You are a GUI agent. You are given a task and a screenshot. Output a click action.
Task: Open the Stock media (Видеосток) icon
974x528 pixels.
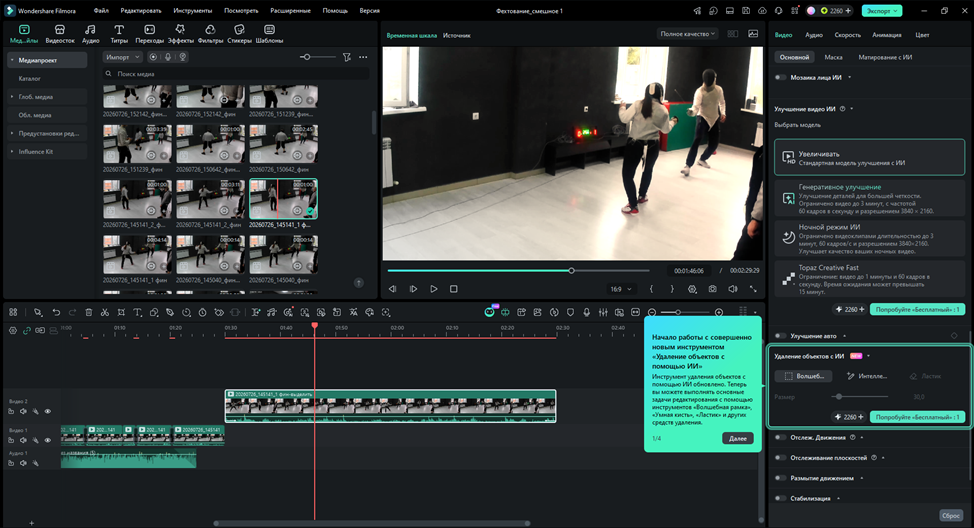point(60,34)
